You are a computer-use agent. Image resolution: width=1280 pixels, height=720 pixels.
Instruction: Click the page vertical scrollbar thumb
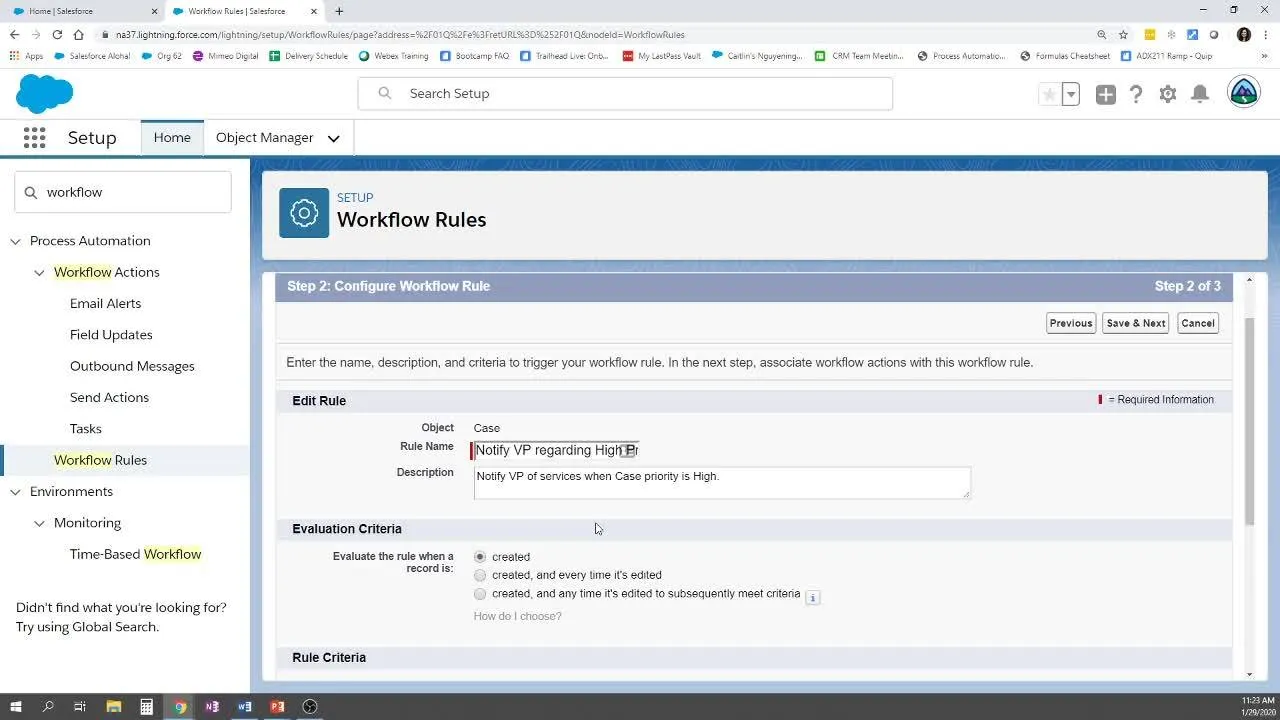(1249, 420)
